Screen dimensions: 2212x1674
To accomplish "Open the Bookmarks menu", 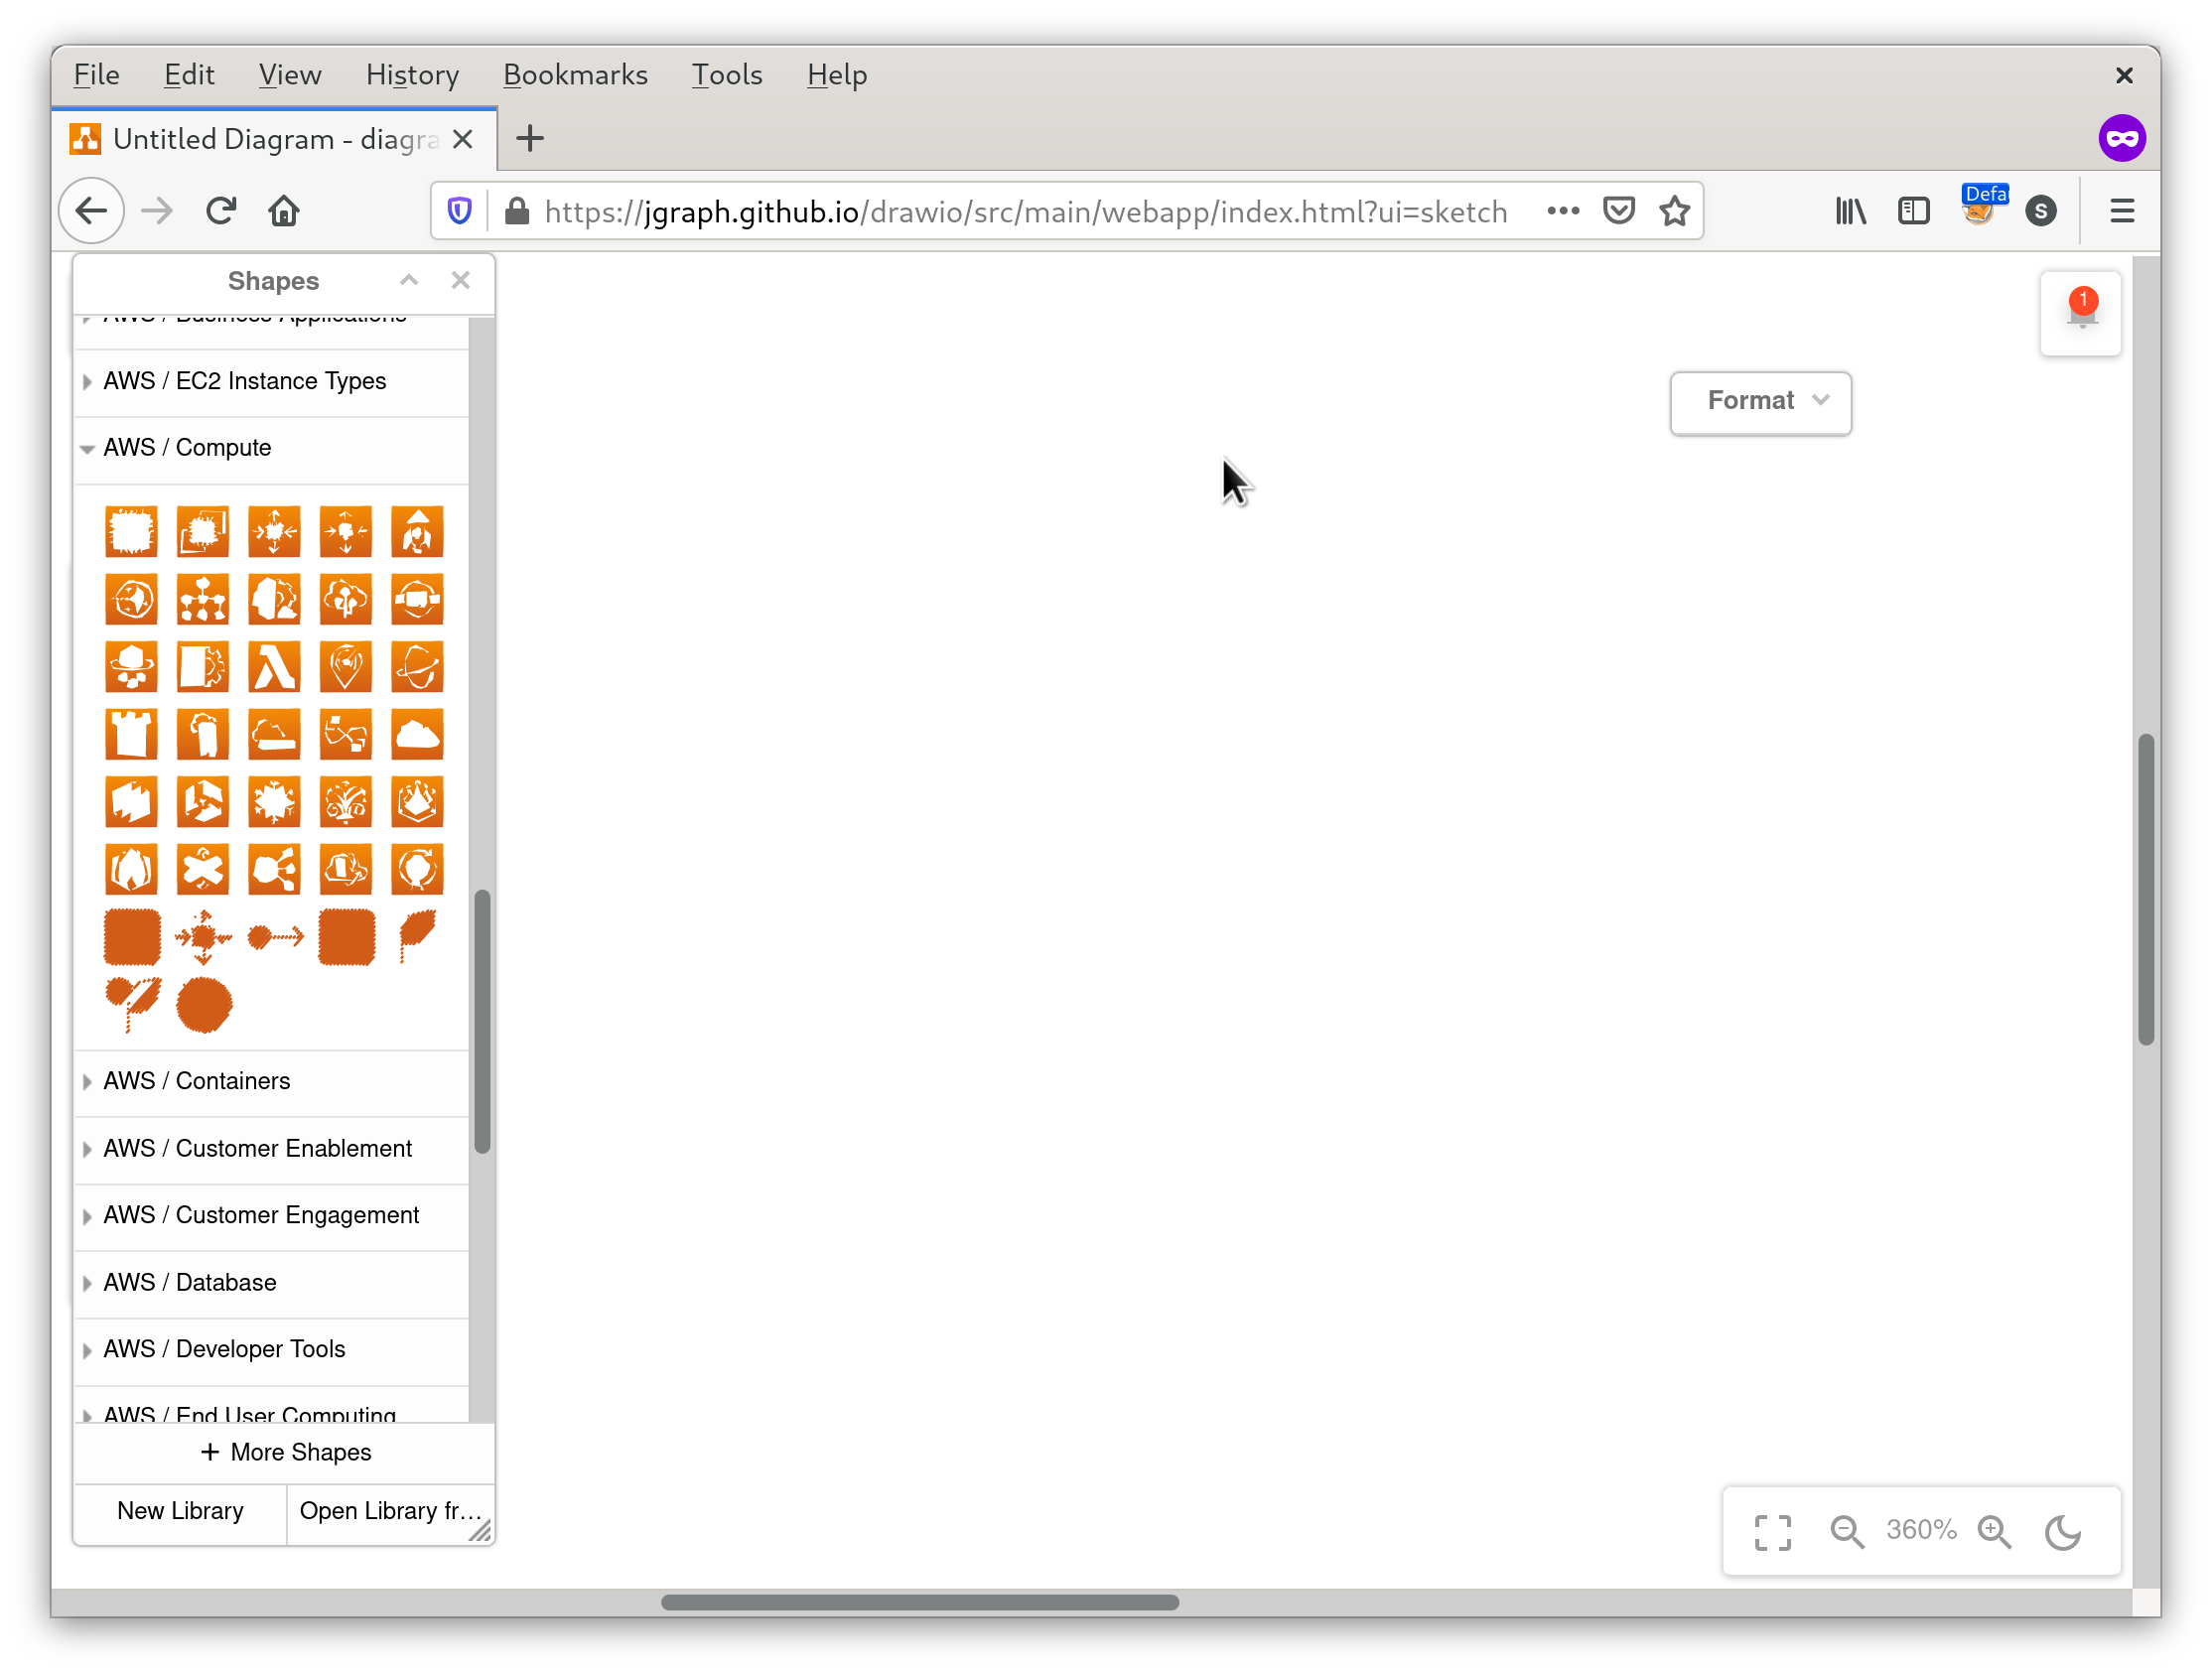I will [575, 74].
